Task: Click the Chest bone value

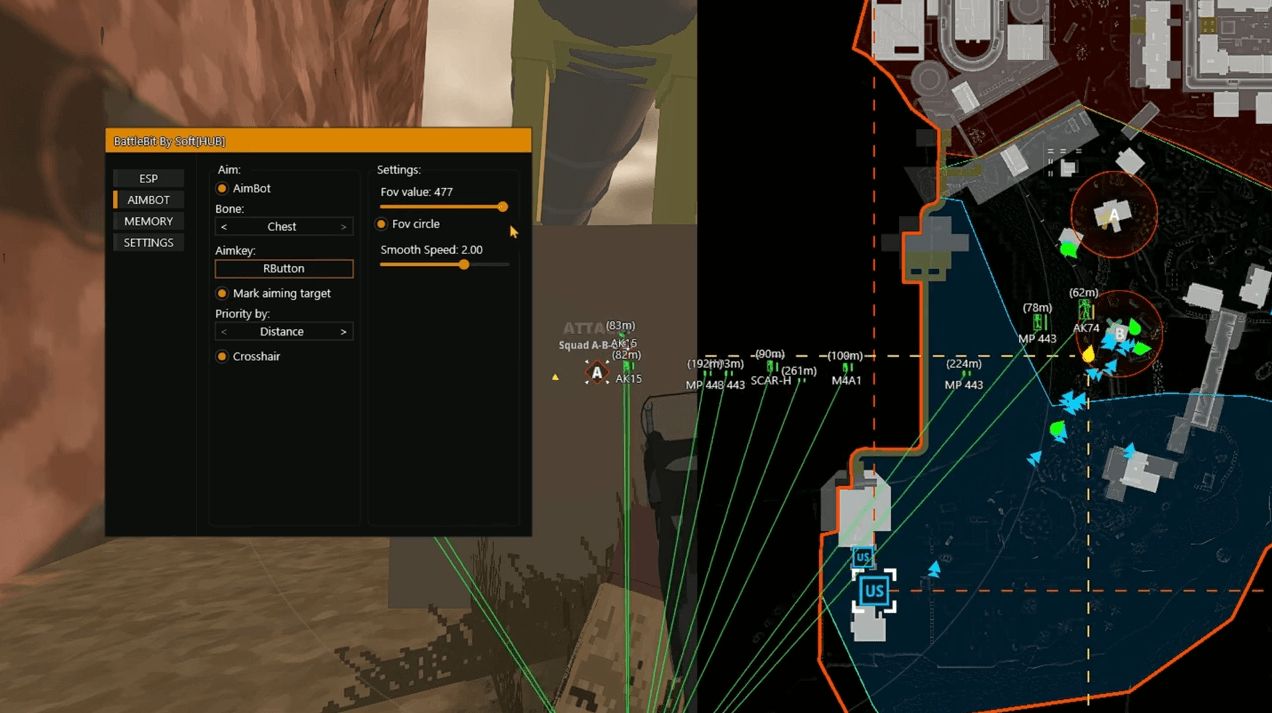Action: click(282, 227)
